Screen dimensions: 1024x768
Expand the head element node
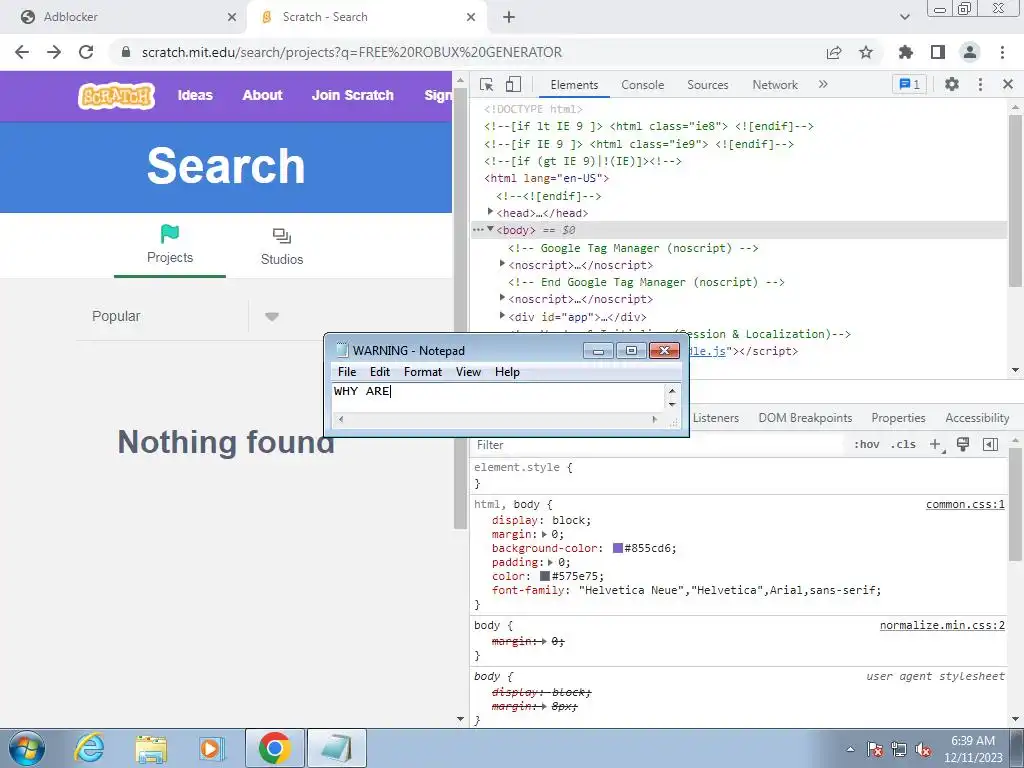pos(490,212)
